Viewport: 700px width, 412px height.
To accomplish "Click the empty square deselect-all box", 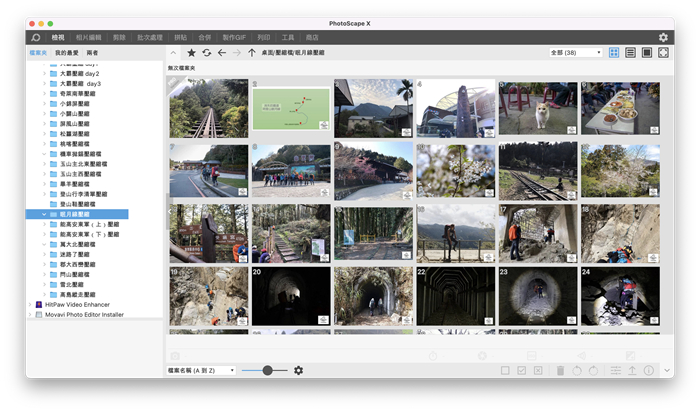I will [x=505, y=371].
